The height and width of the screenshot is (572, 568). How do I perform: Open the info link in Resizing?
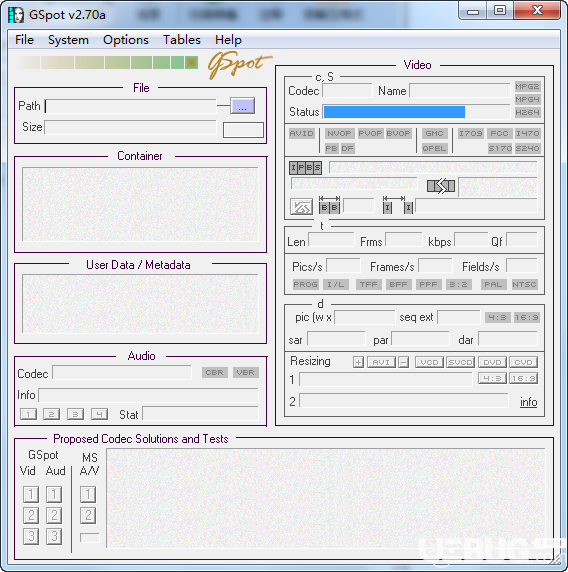pyautogui.click(x=528, y=402)
